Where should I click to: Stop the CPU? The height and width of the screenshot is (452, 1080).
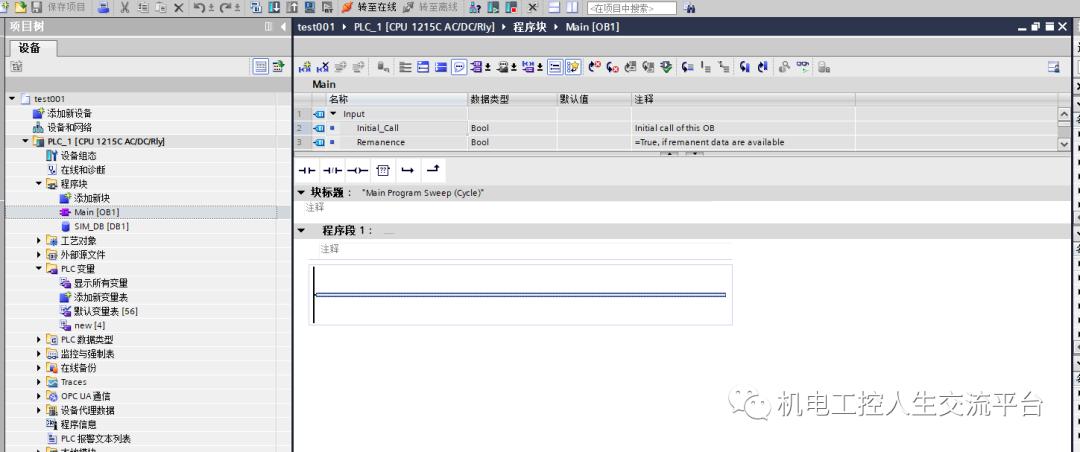pos(511,8)
